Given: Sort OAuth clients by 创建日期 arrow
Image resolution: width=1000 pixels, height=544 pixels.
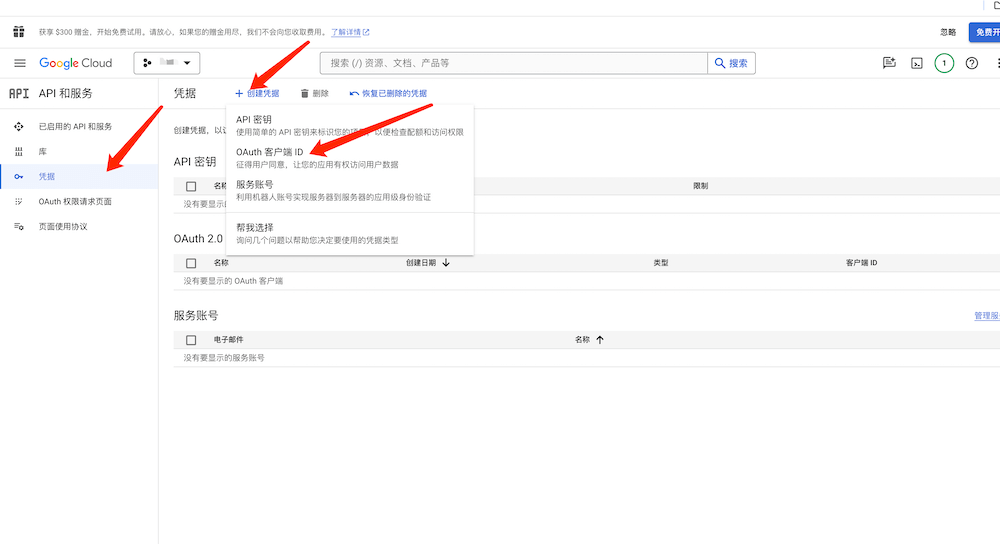Looking at the screenshot, I should [x=446, y=263].
